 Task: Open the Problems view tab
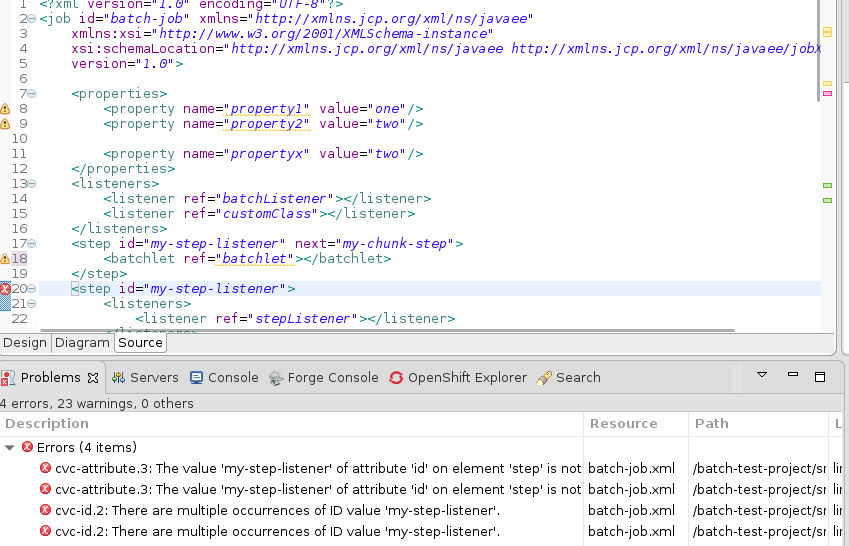pos(50,378)
